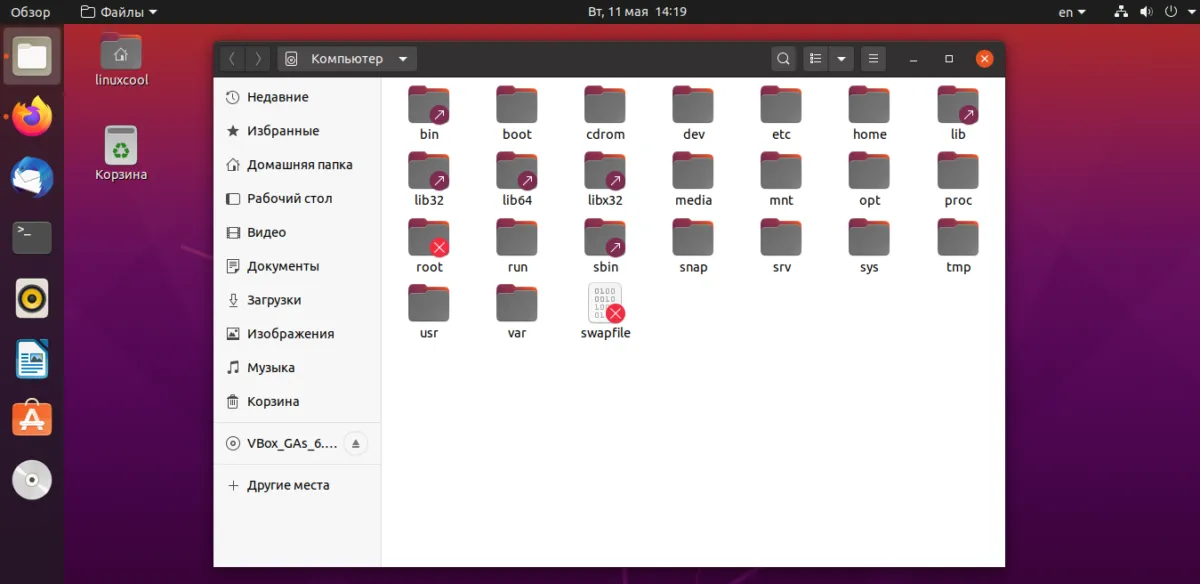Screen dimensions: 1200x584
Task: Open the dev folder
Action: click(693, 112)
